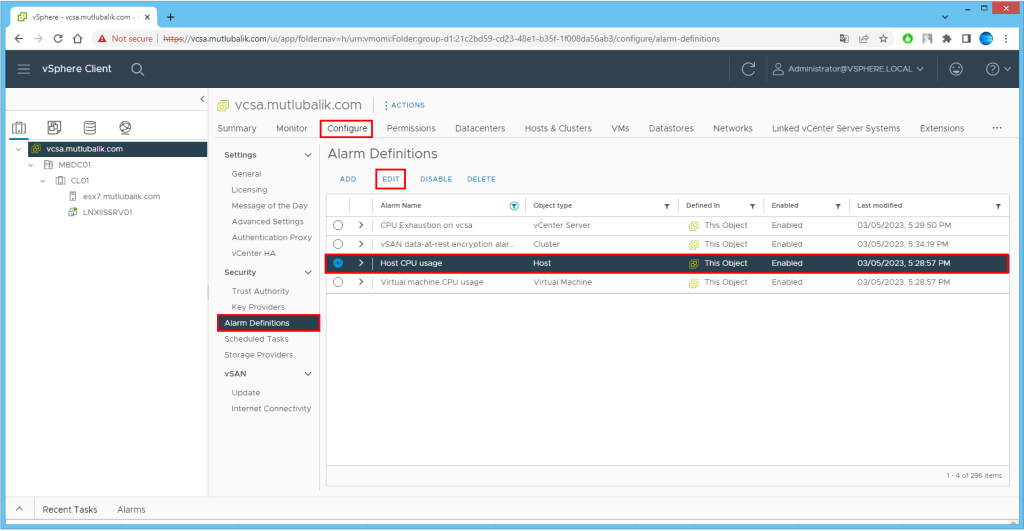Click EDIT to modify selected alarm
Screen dimensions: 1024x531
pyautogui.click(x=391, y=179)
